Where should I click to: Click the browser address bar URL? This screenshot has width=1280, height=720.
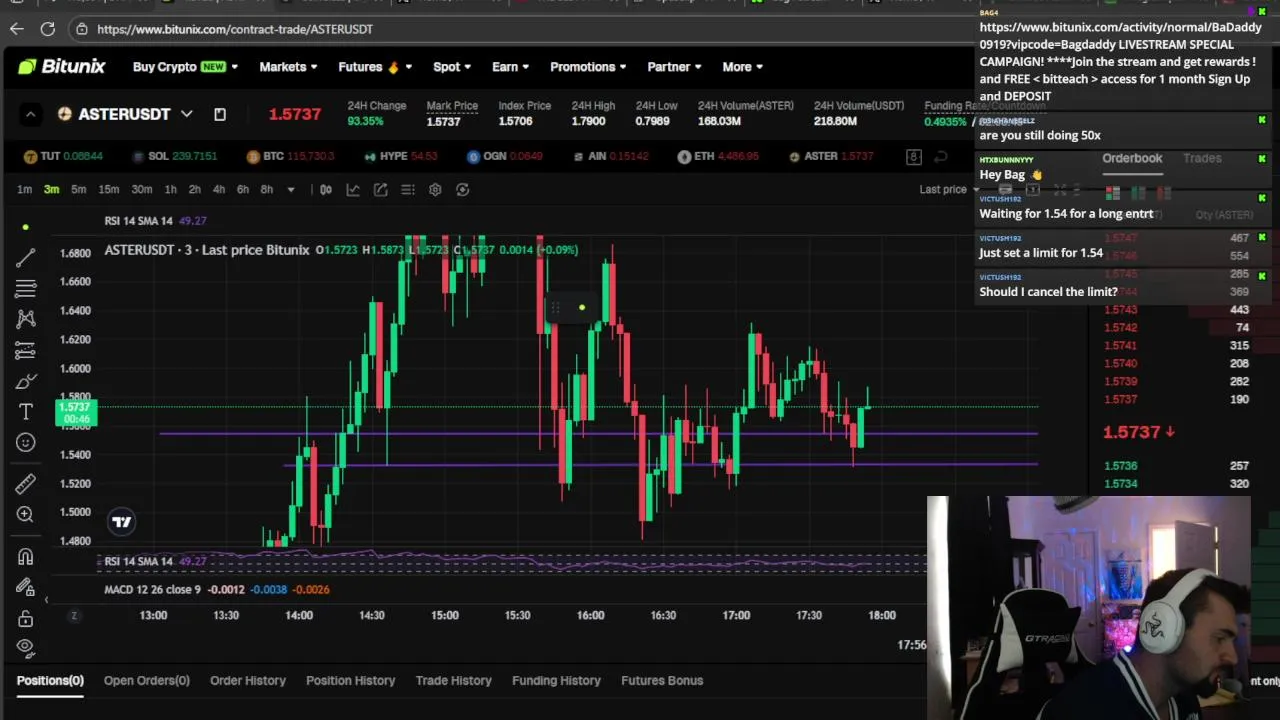click(x=235, y=29)
